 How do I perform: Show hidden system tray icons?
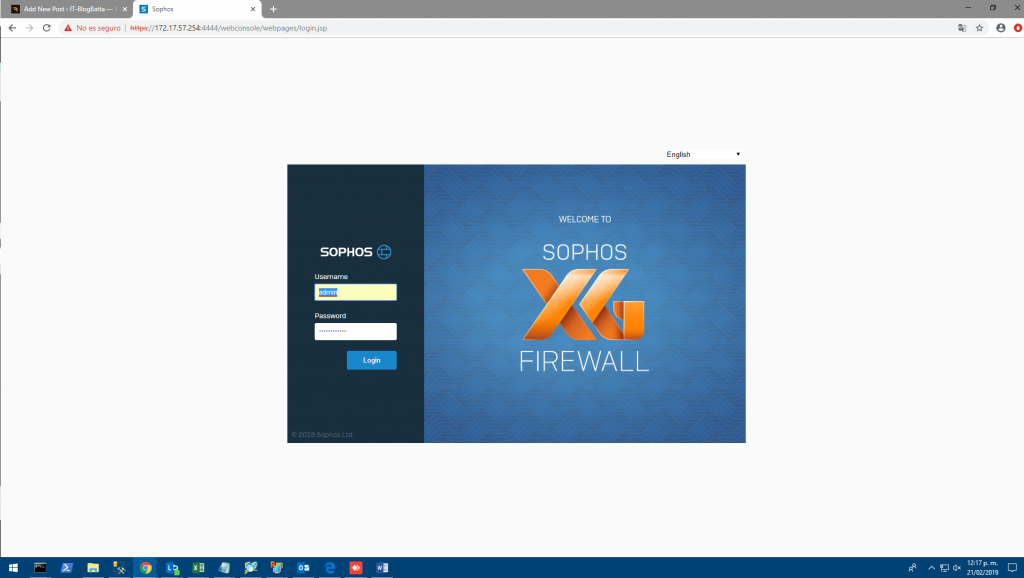(x=932, y=568)
